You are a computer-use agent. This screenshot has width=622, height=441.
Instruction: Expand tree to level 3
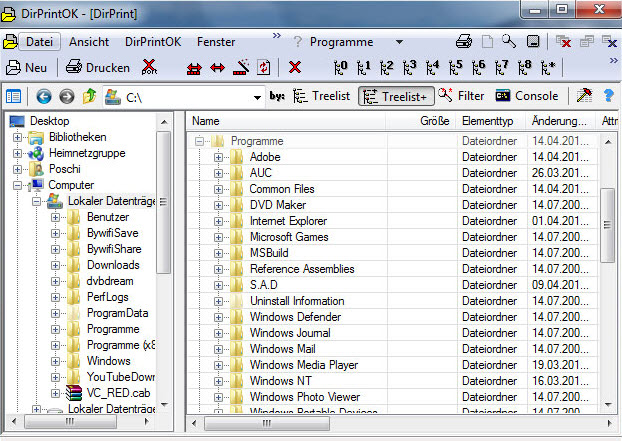(409, 67)
